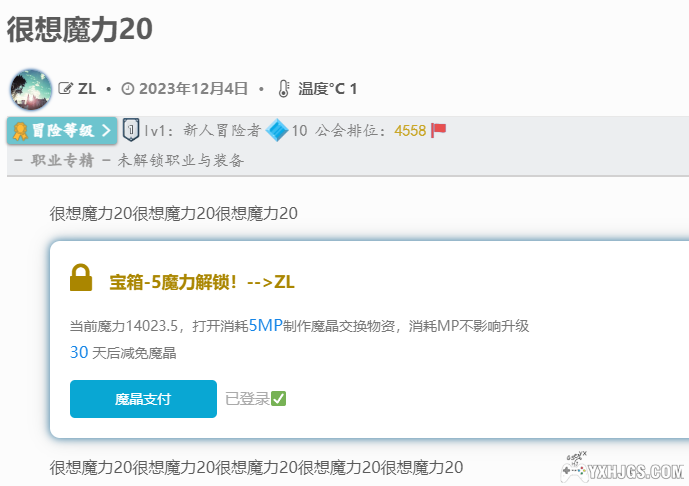Open the 冒险等级 badge button

(x=62, y=131)
